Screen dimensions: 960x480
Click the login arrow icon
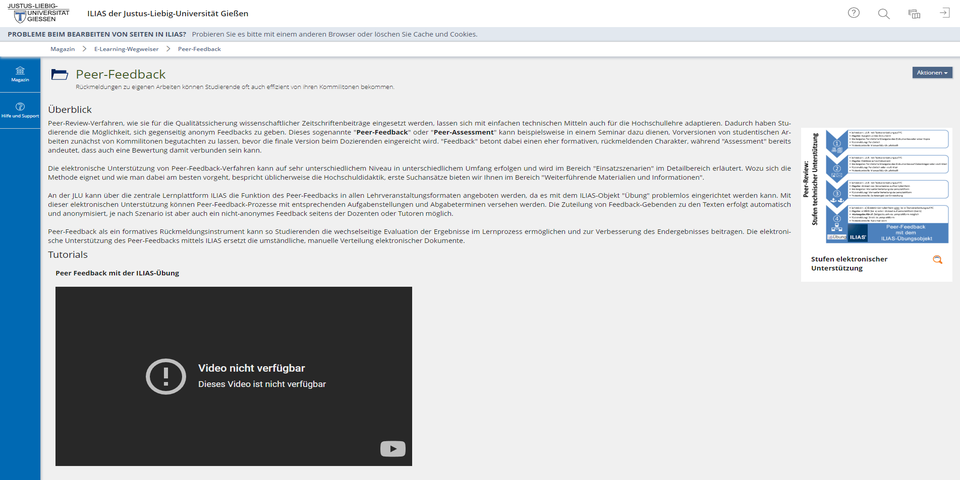[x=945, y=13]
